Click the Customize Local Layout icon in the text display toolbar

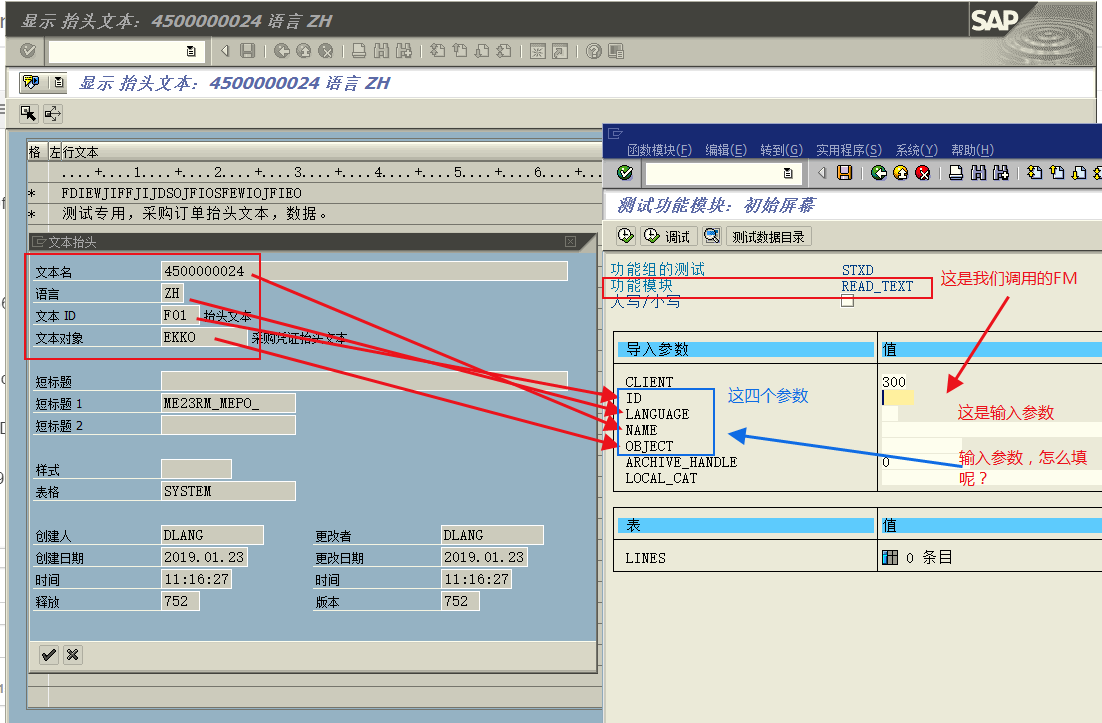[616, 51]
